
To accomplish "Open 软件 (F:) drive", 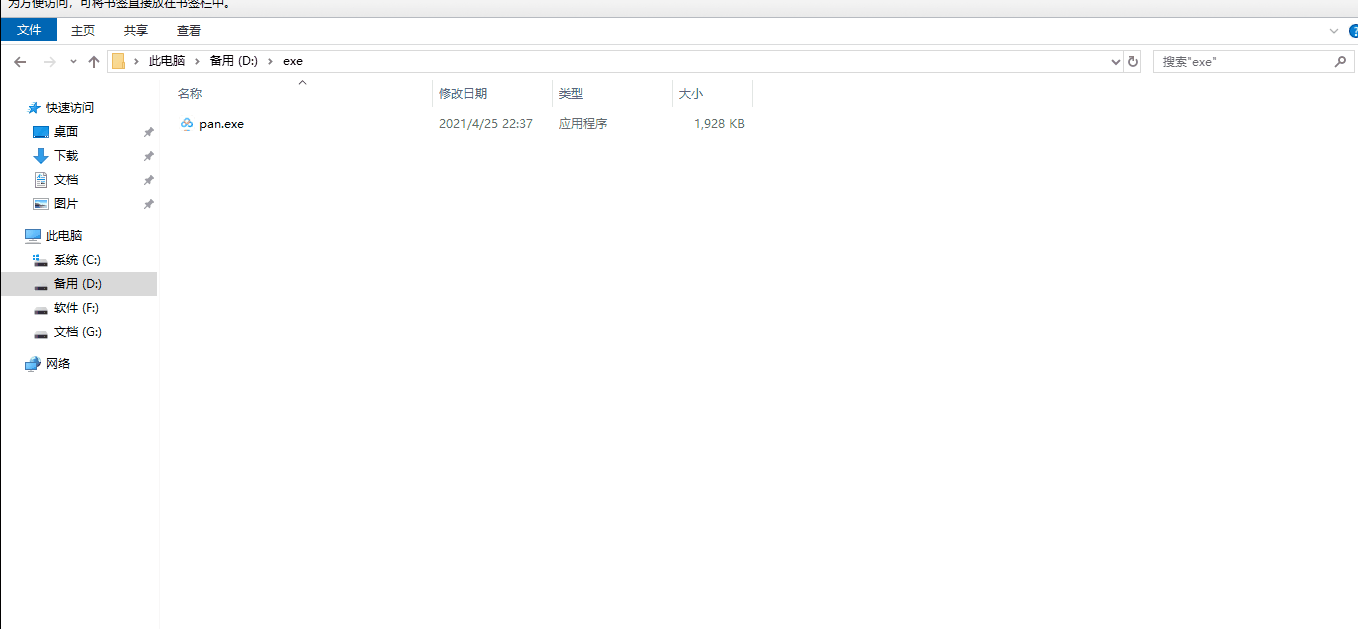I will [x=77, y=308].
